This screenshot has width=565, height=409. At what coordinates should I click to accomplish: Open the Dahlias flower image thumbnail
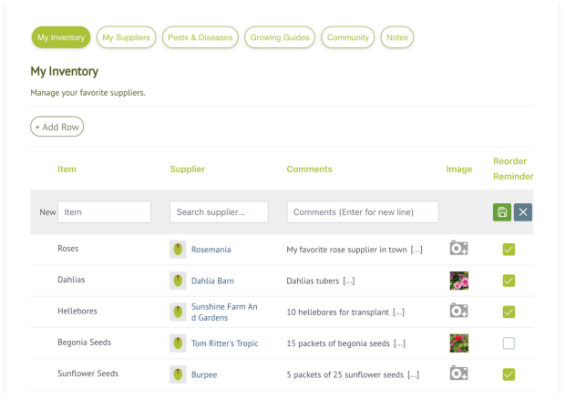click(x=459, y=281)
